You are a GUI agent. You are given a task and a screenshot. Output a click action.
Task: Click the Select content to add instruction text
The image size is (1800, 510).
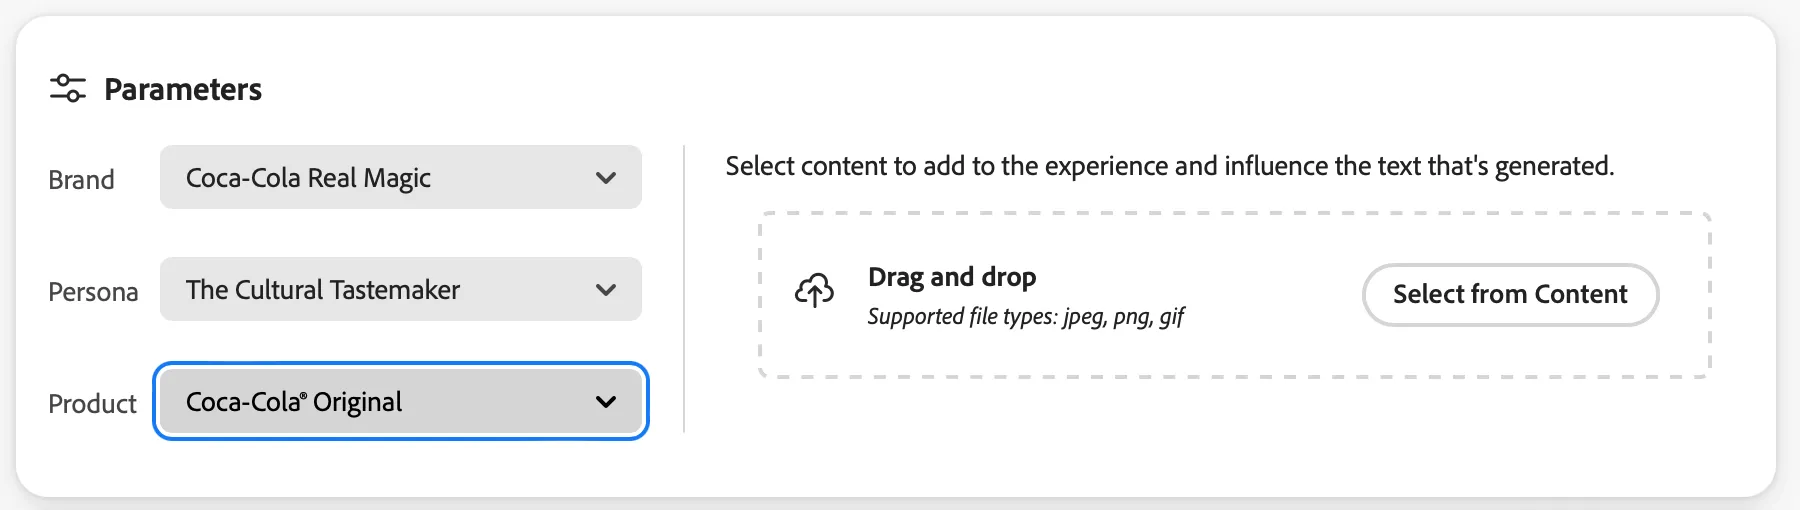(1170, 166)
